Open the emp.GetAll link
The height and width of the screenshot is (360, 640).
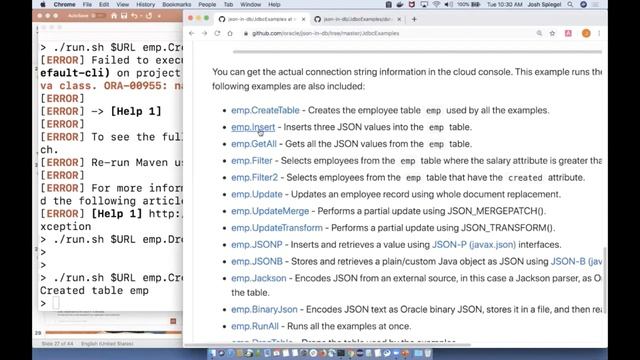[254, 144]
